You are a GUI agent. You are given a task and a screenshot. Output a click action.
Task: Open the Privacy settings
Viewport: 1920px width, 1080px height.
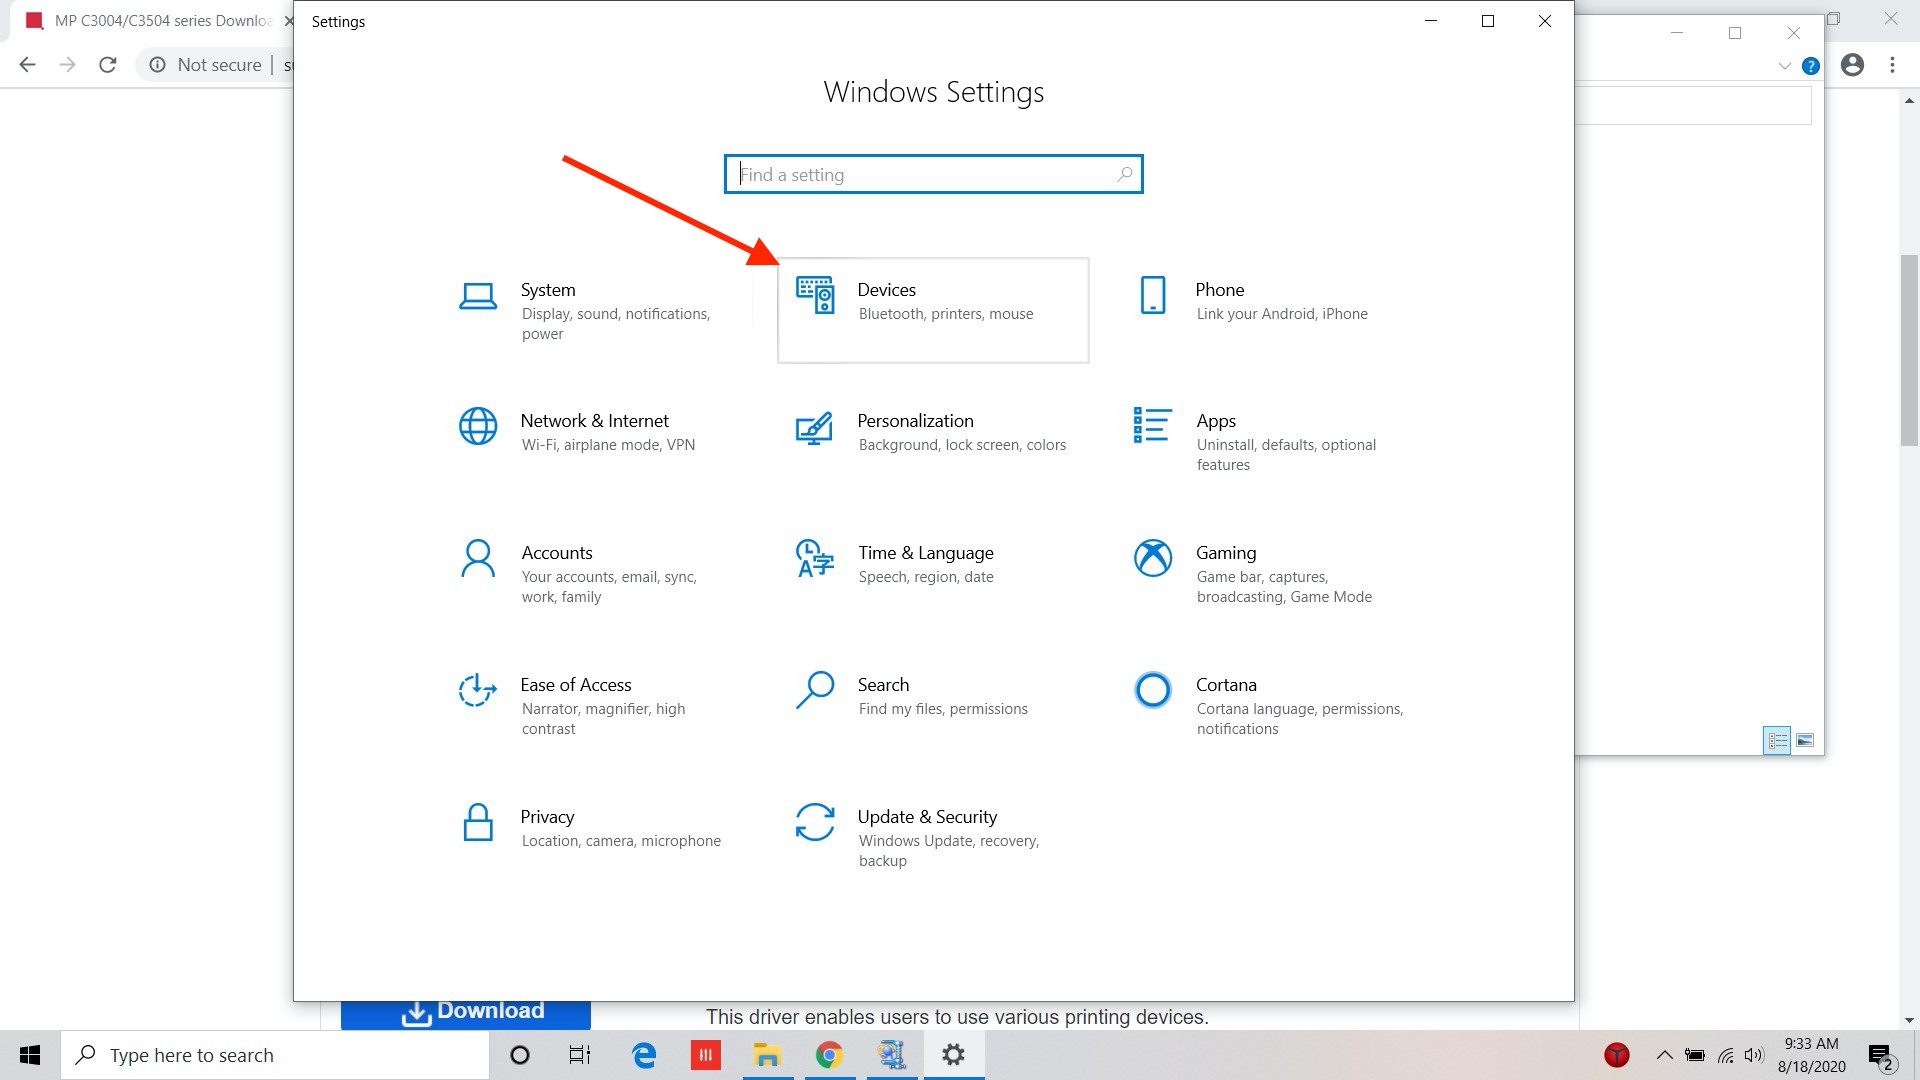(x=547, y=817)
